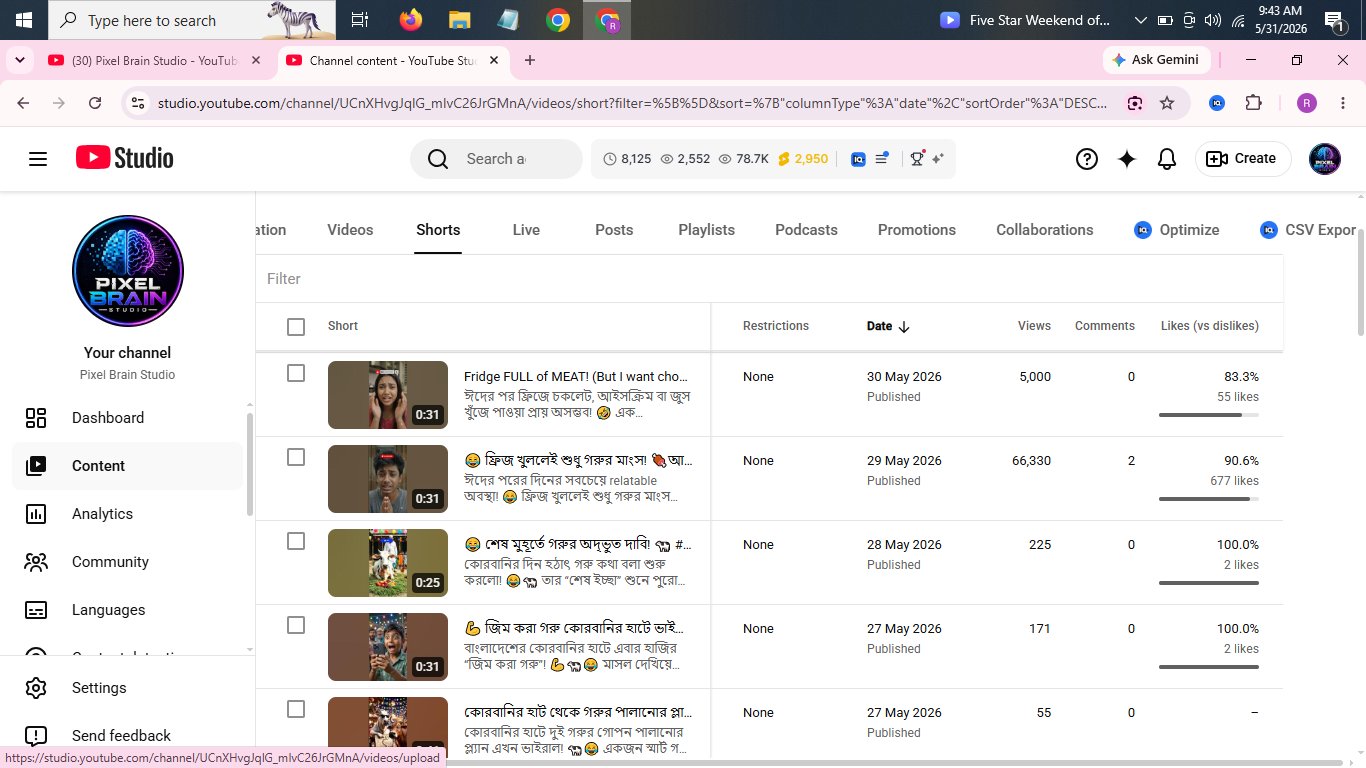Viewport: 1366px width, 768px height.
Task: Open File Explorer from the taskbar
Action: point(459,20)
